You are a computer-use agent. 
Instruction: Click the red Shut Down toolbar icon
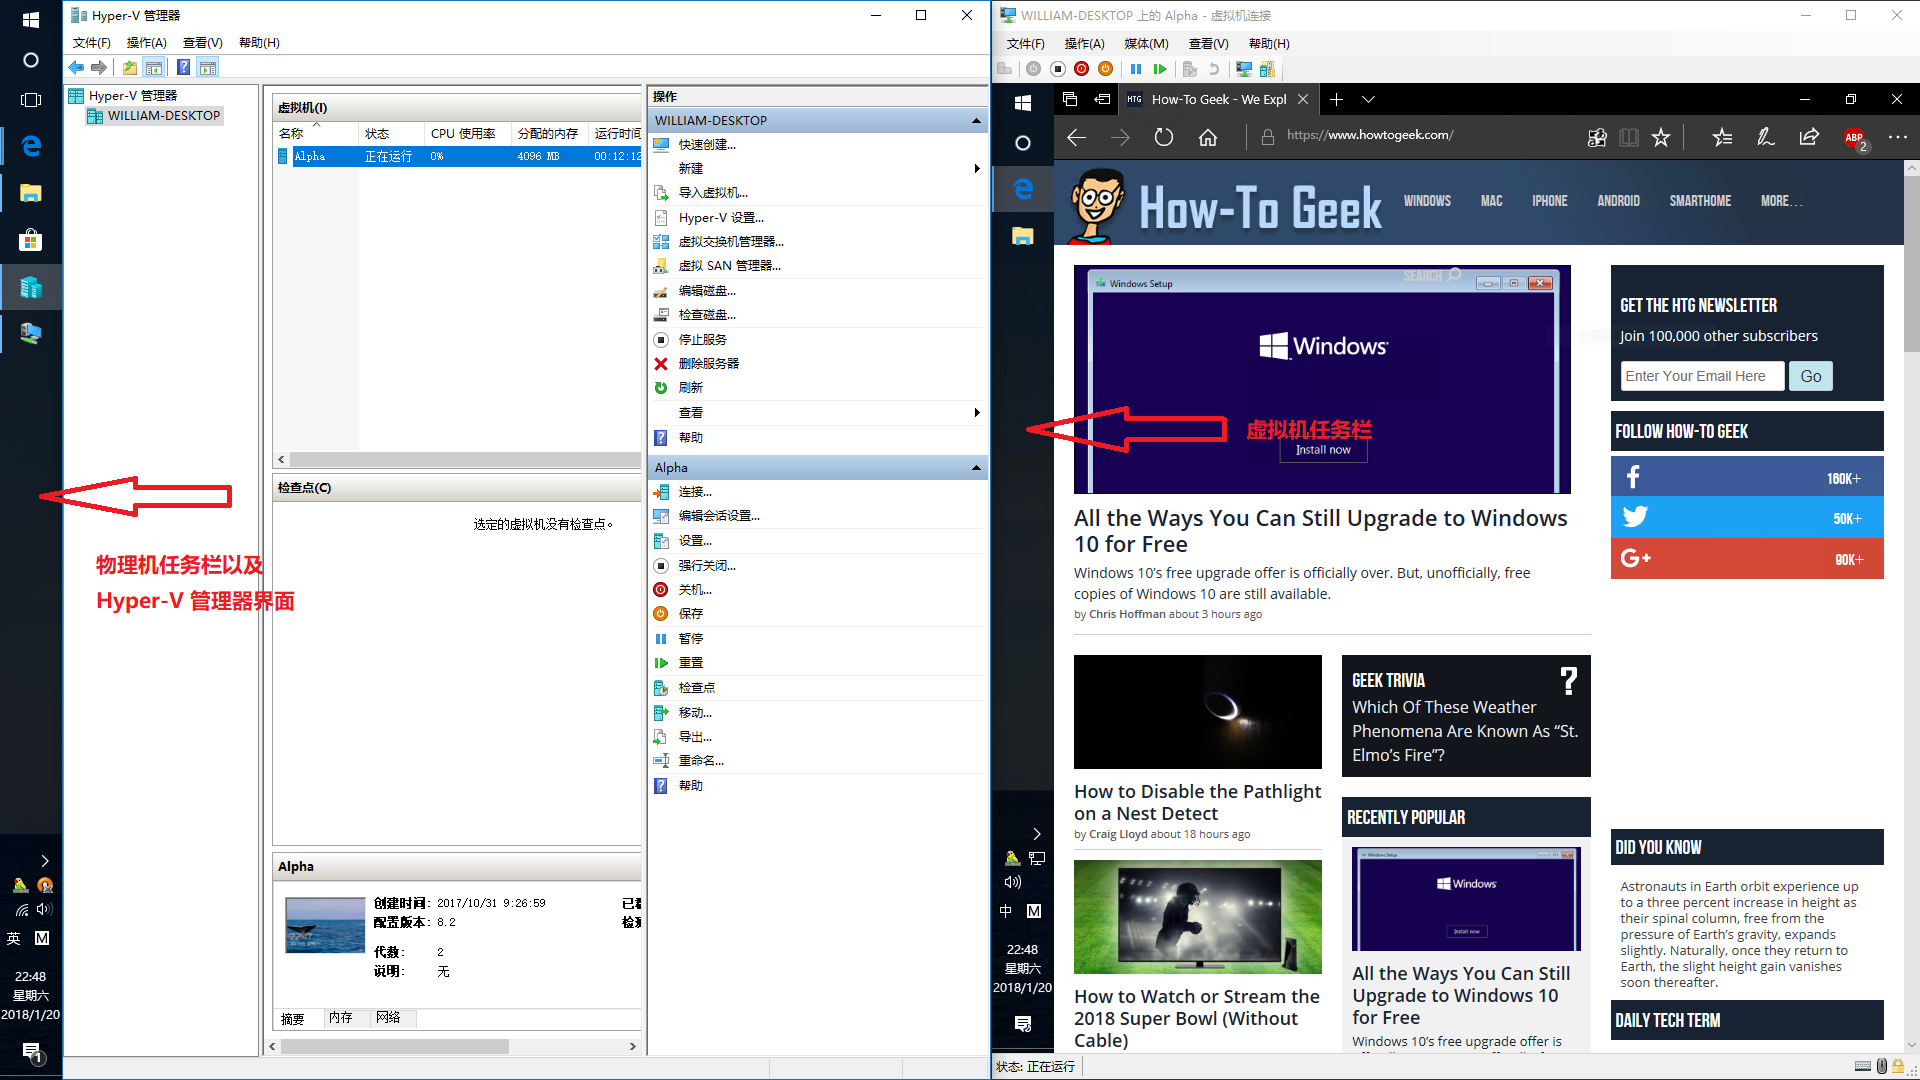pos(1081,69)
